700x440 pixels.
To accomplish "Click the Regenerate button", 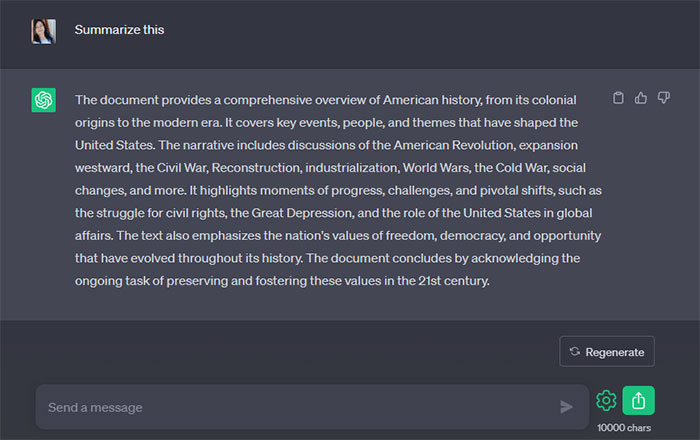I will tap(607, 351).
